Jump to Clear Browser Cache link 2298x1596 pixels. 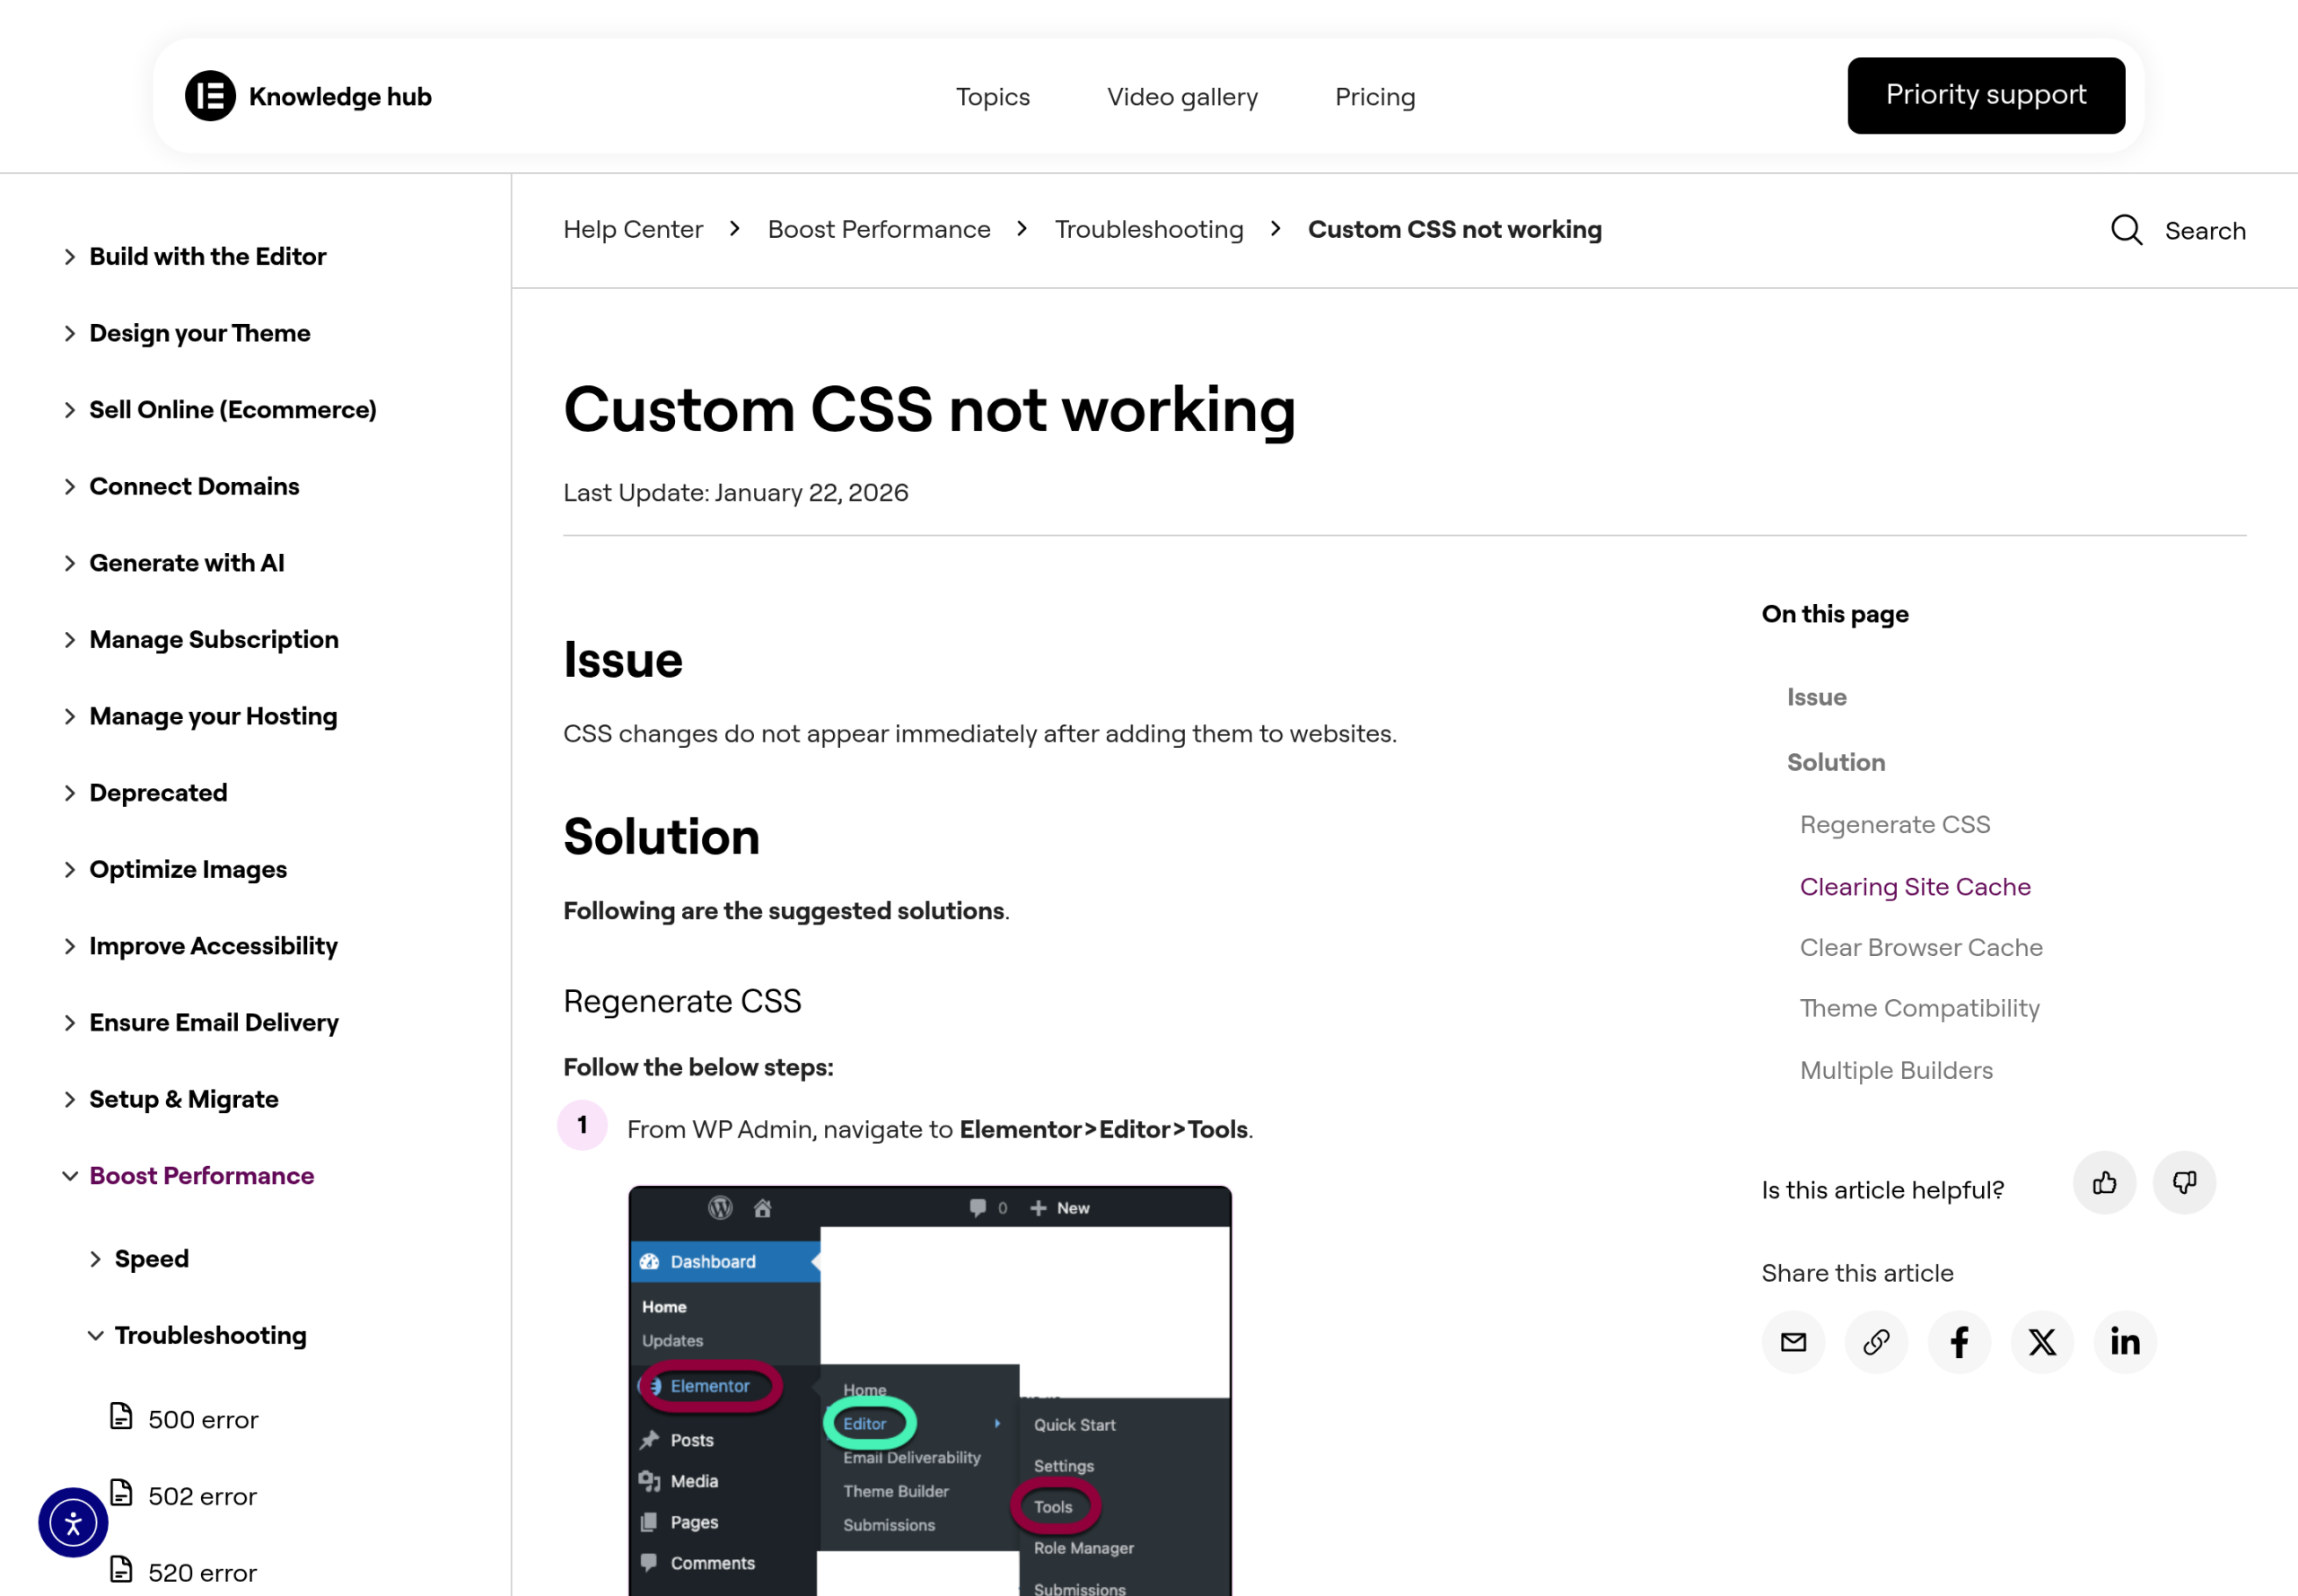point(1921,947)
